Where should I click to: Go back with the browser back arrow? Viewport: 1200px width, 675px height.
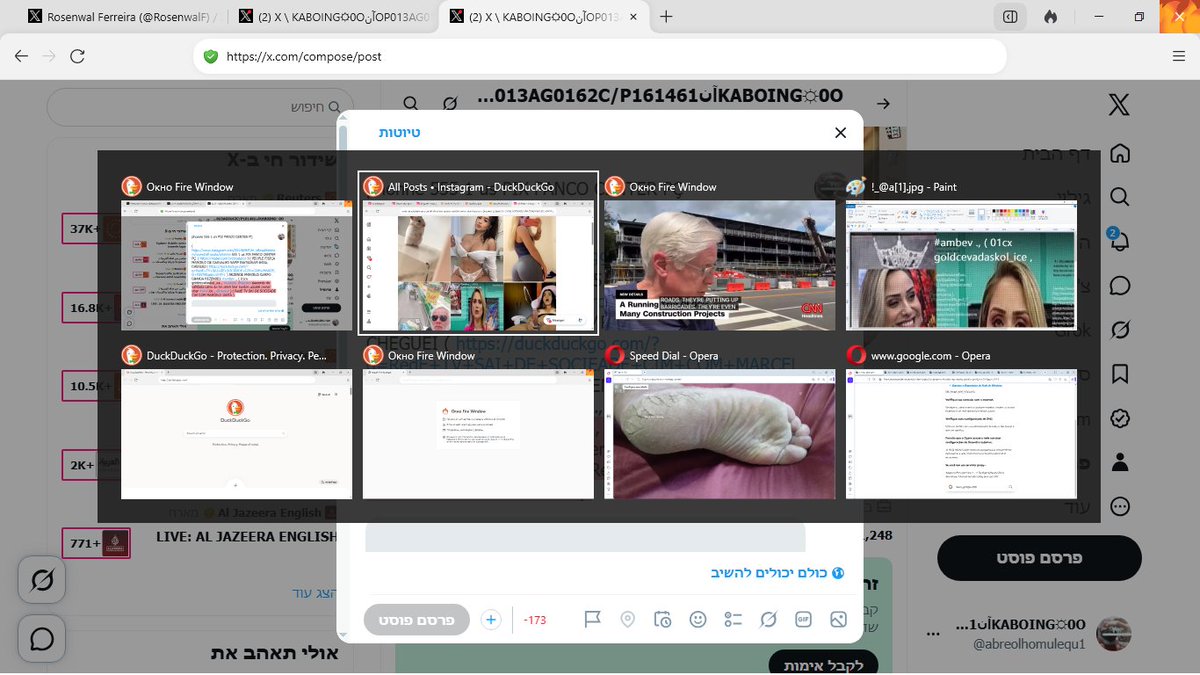[21, 57]
